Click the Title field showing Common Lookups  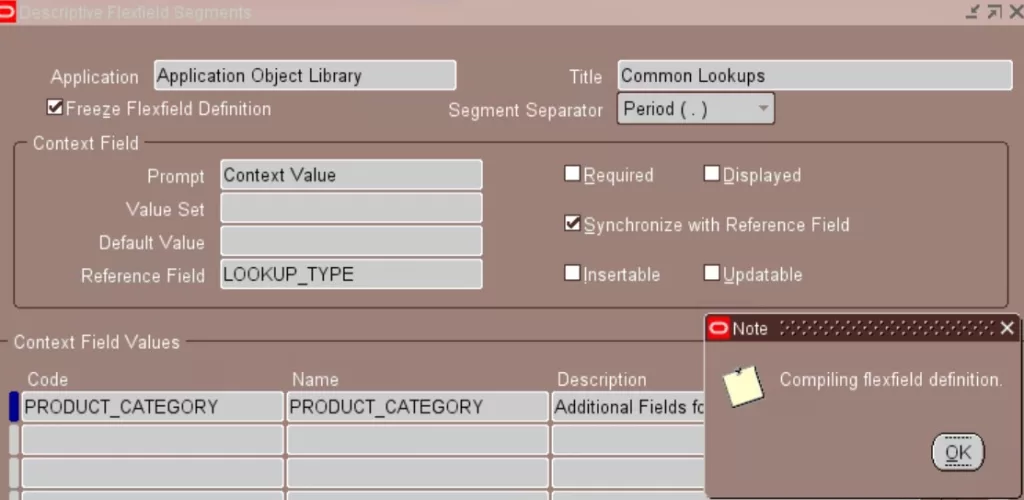(814, 76)
